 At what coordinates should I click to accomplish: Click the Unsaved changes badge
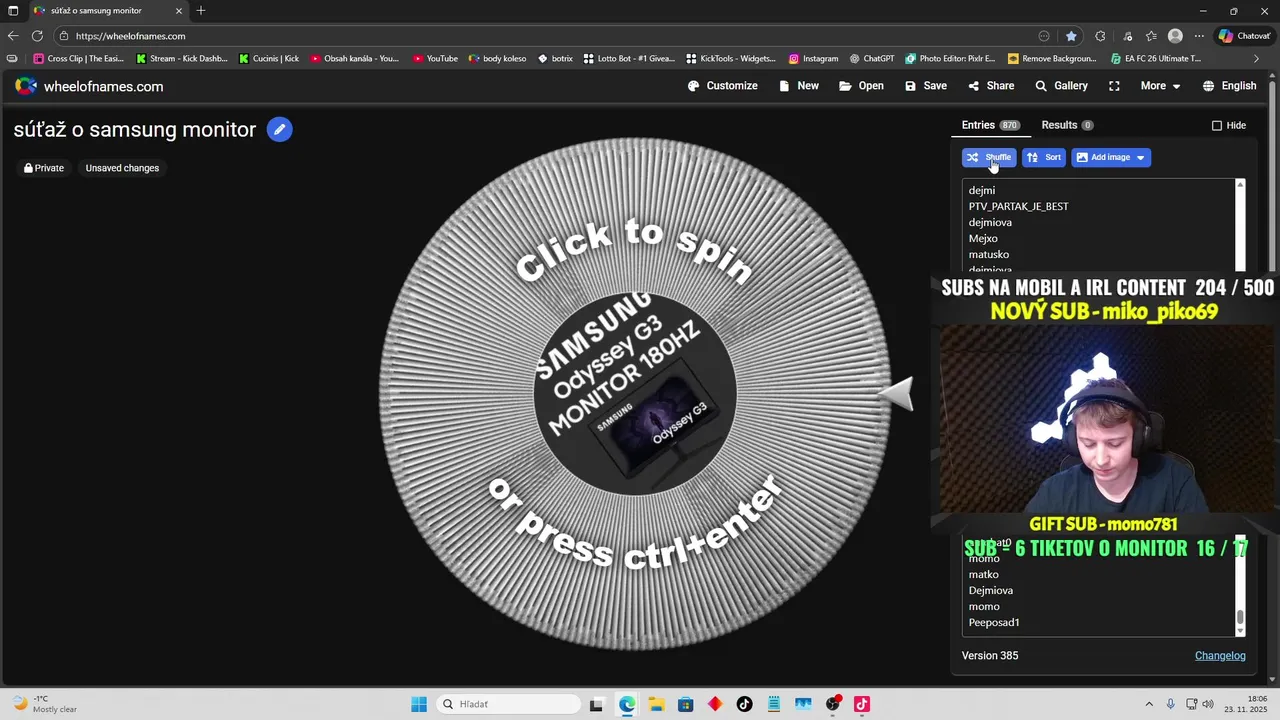click(122, 168)
